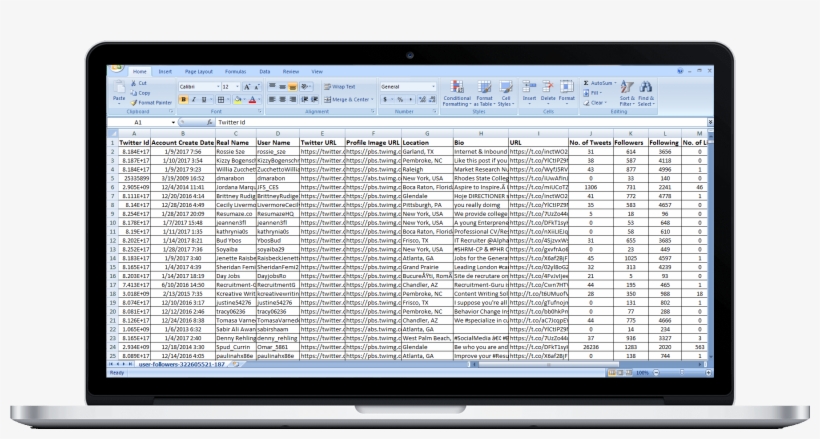Open the Name Box A1 dropdown arrow
Screen dimensions: 820x439
[173, 122]
